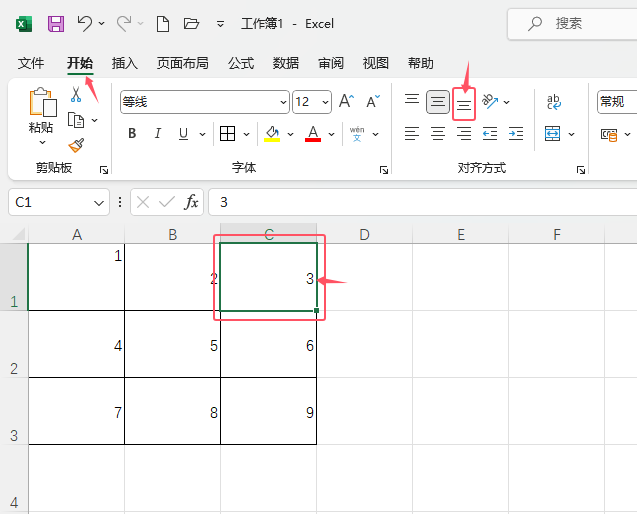The width and height of the screenshot is (637, 514).
Task: Click the 搜索 search box
Action: [573, 24]
